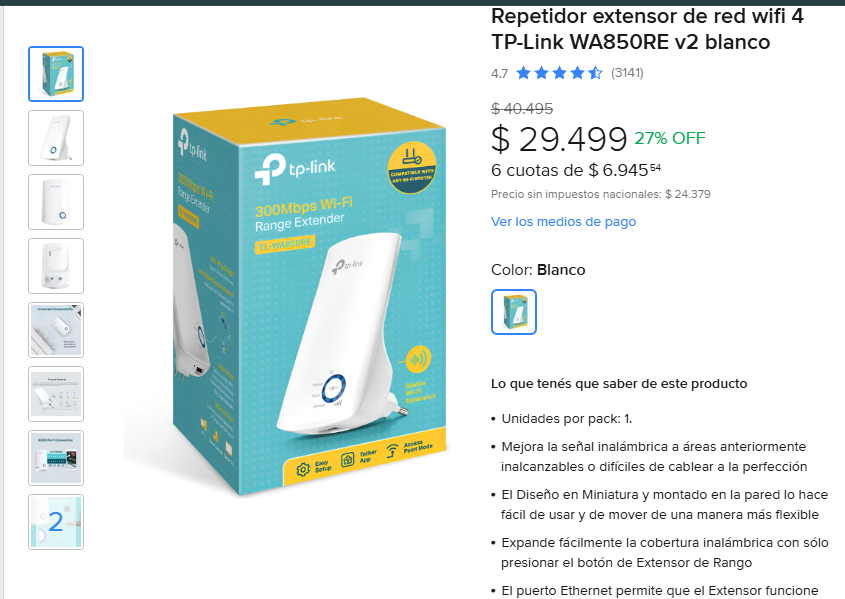Click Ver los medios de pago link

563,221
